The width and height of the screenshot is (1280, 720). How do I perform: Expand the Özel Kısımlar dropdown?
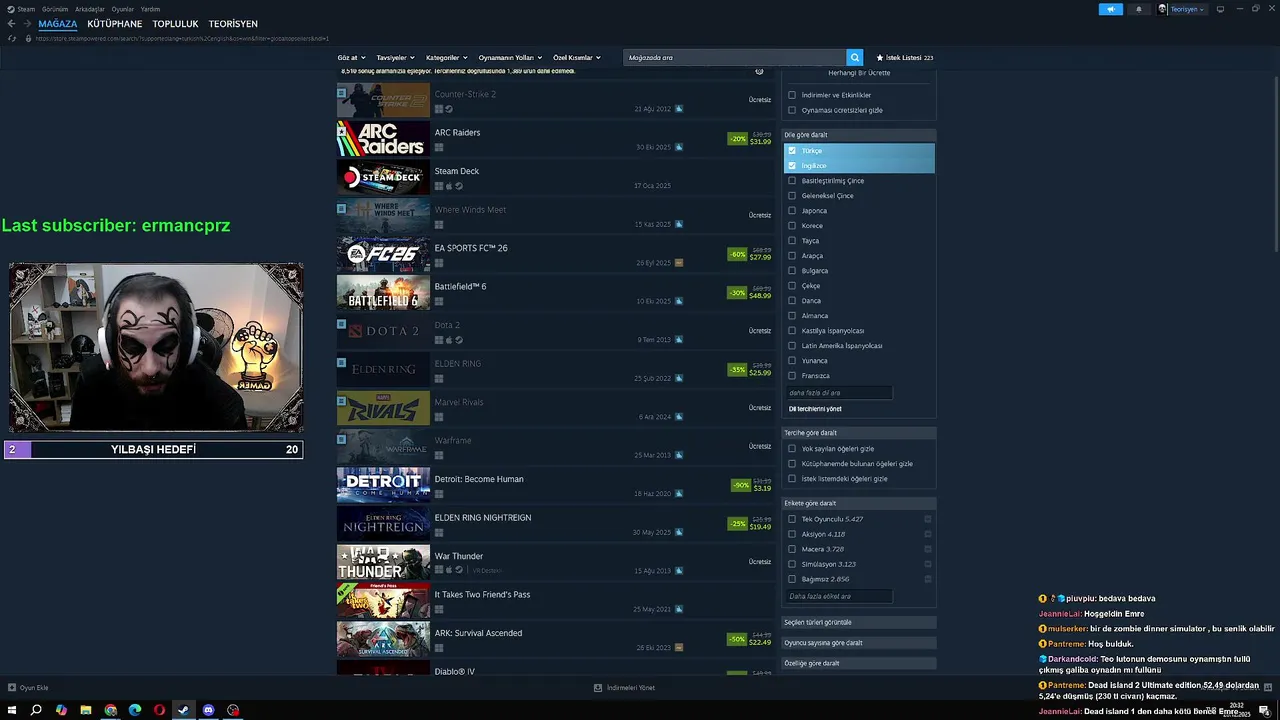(x=577, y=58)
